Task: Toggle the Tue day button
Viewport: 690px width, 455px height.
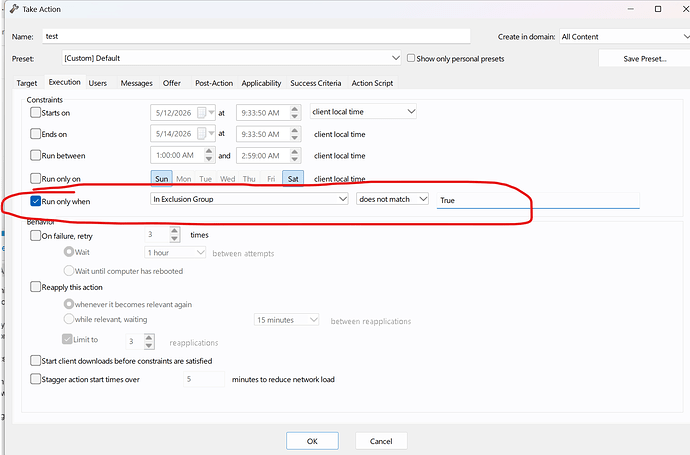Action: [x=206, y=179]
